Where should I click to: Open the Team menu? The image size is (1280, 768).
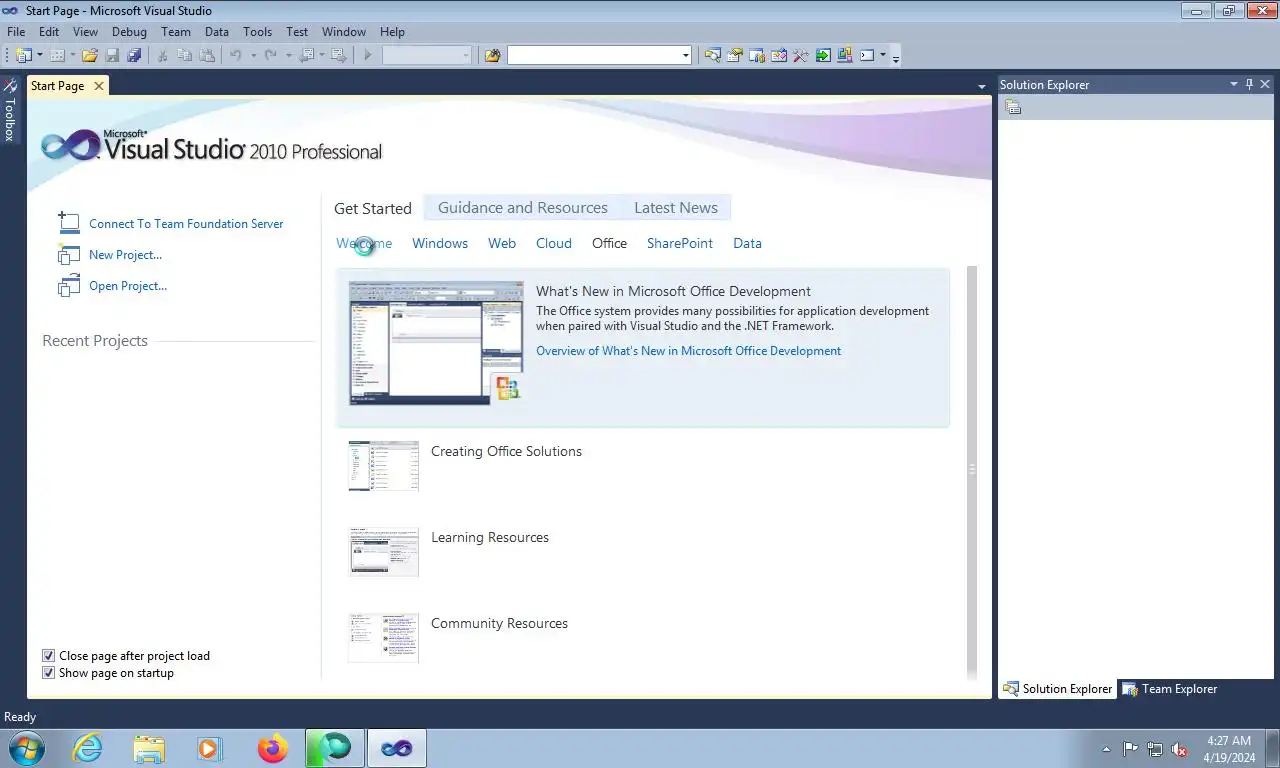pos(176,32)
